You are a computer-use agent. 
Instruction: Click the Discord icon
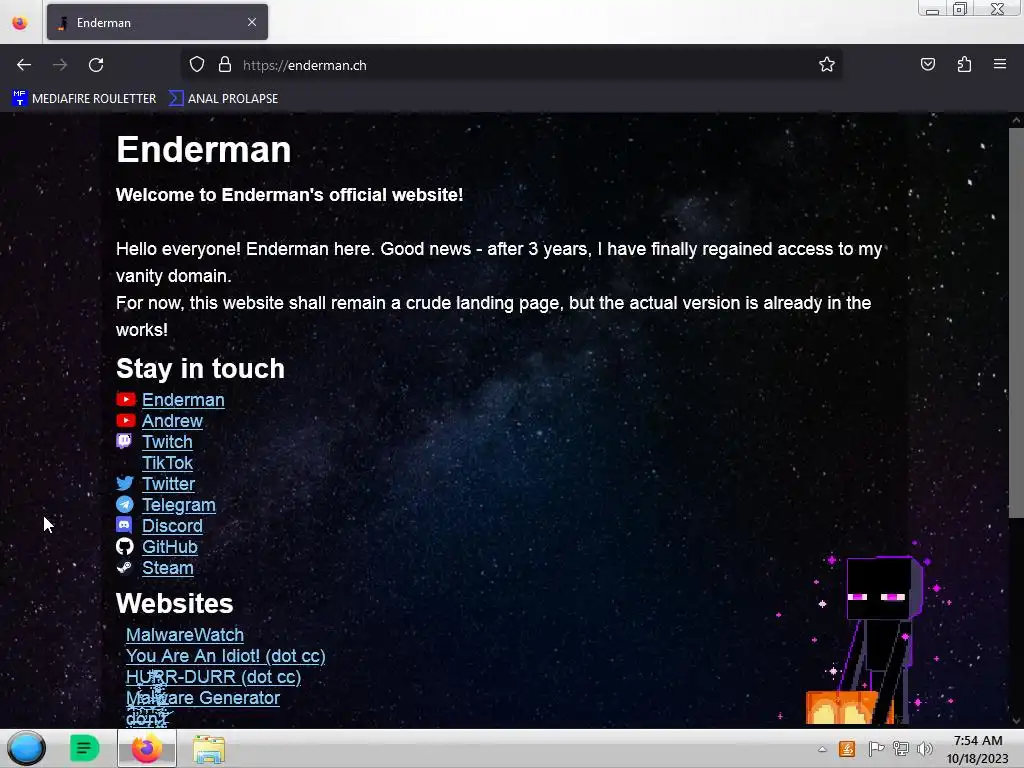(124, 525)
